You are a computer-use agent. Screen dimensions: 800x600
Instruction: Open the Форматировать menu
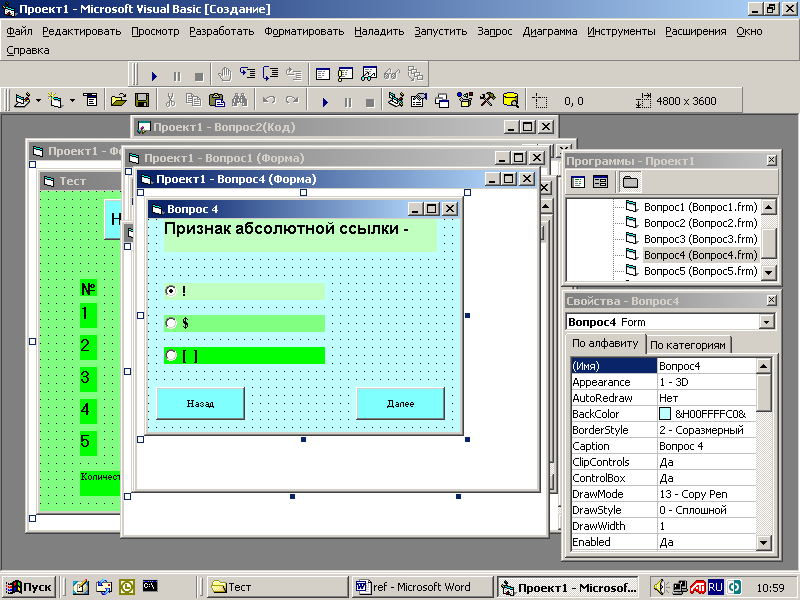click(304, 31)
